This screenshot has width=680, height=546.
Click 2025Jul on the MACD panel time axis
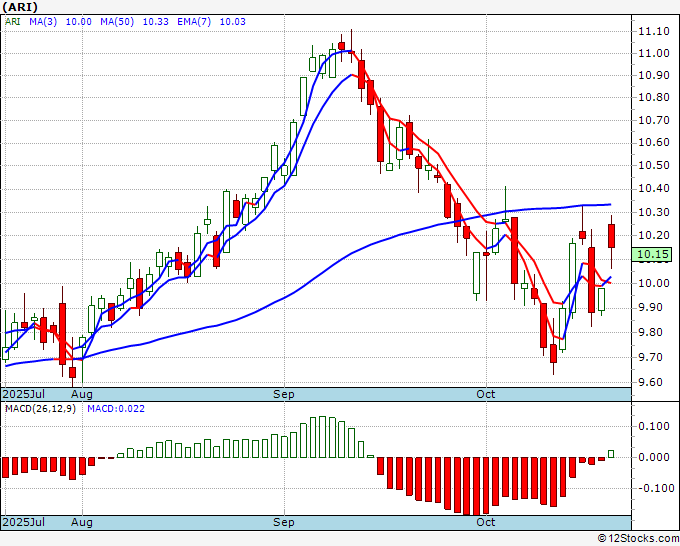coord(24,522)
